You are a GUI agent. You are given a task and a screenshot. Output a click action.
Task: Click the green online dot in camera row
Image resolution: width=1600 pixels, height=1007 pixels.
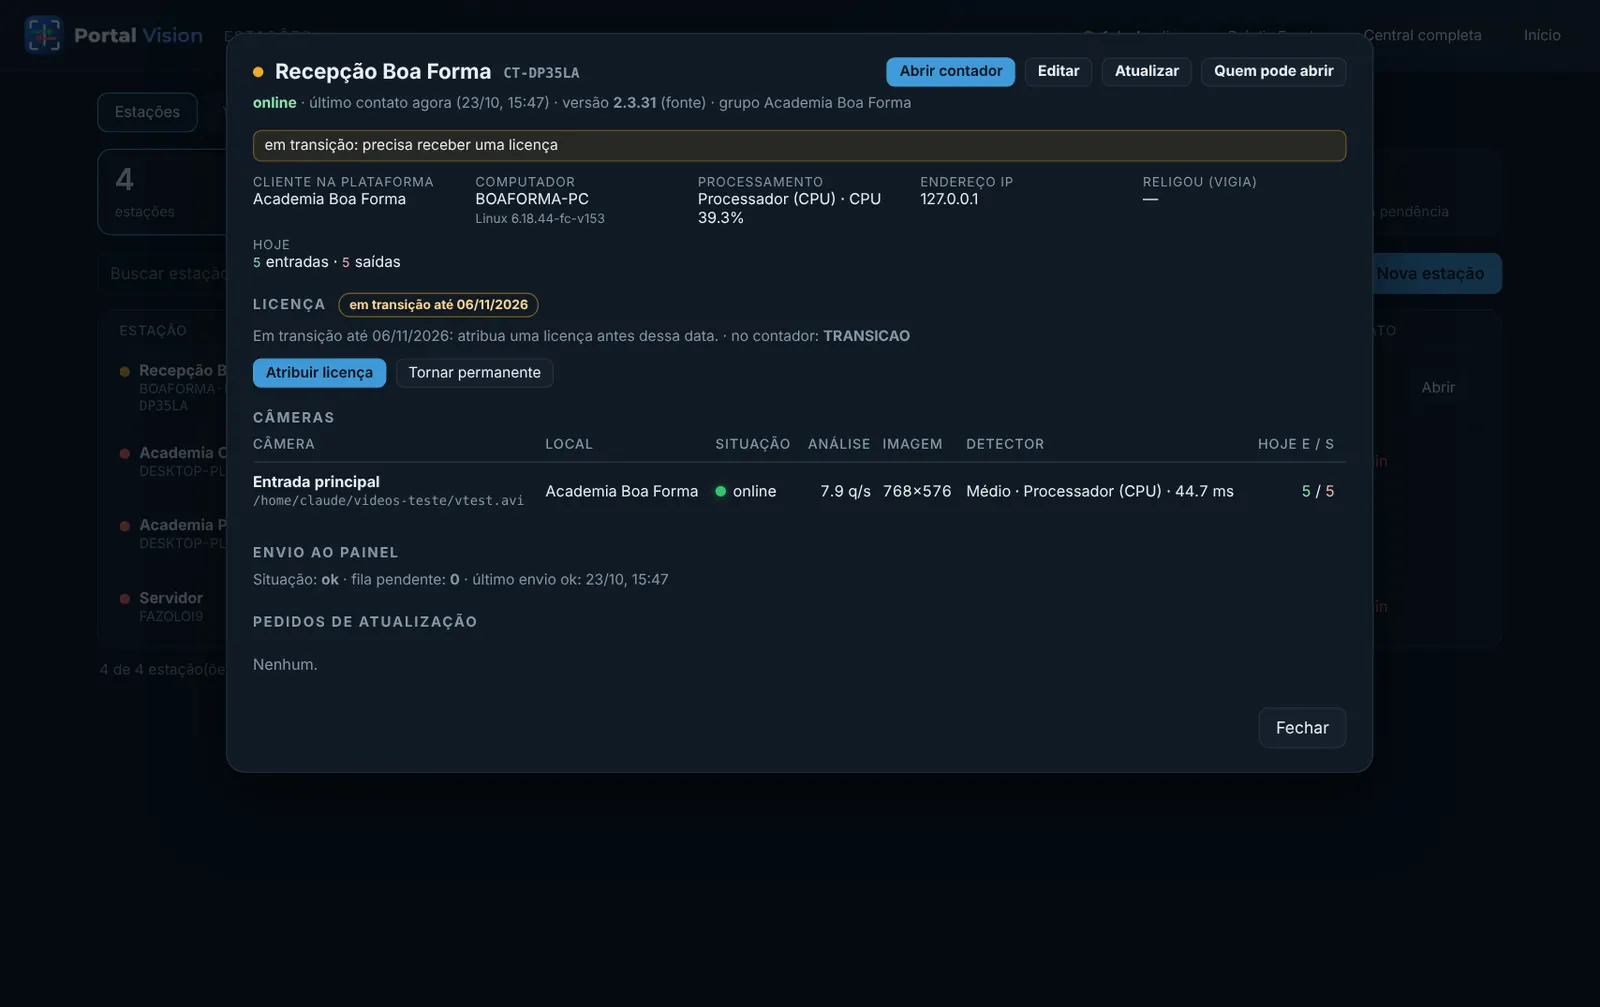pos(720,491)
